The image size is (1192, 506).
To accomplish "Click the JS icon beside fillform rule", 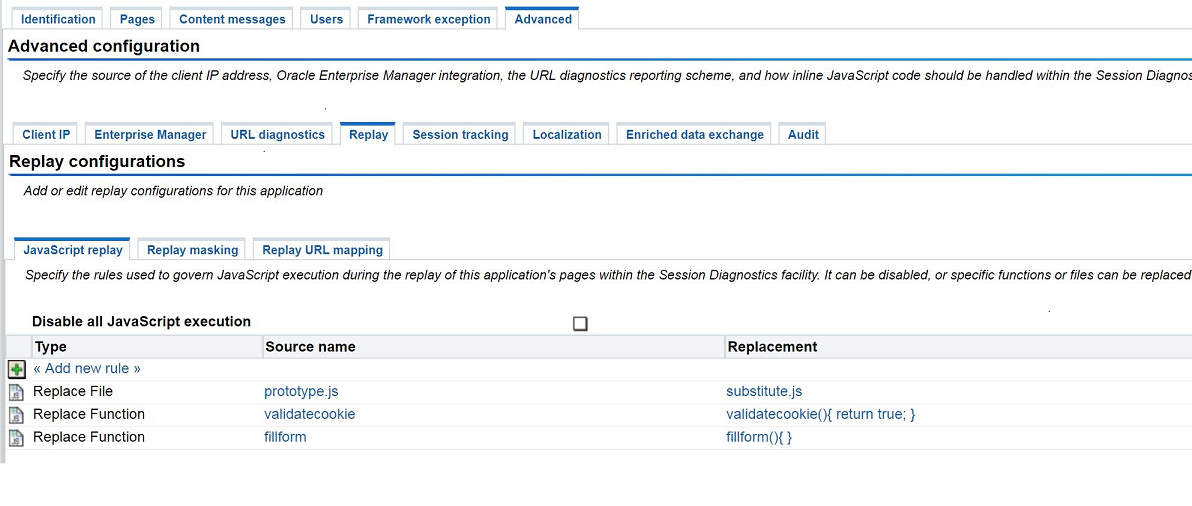I will 16,438.
